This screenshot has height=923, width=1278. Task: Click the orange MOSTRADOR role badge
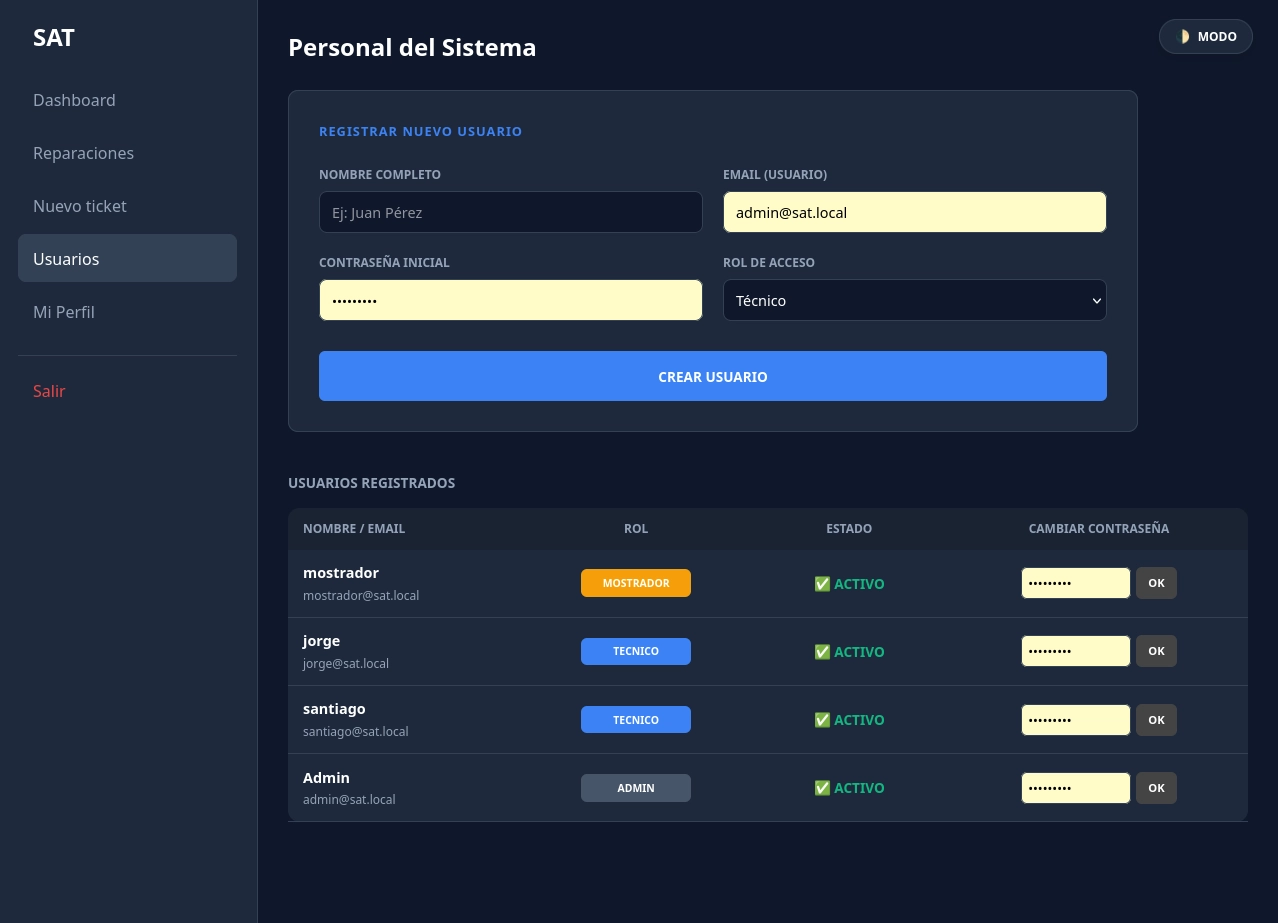coord(636,583)
